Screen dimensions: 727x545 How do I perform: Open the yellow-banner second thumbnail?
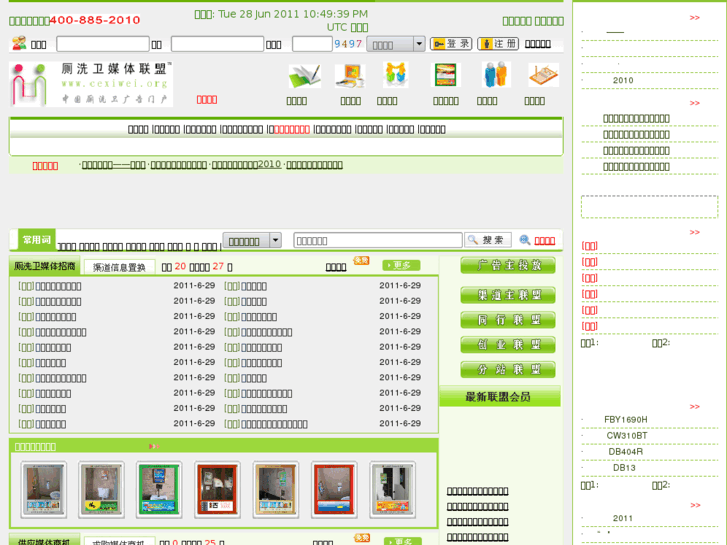click(x=102, y=490)
